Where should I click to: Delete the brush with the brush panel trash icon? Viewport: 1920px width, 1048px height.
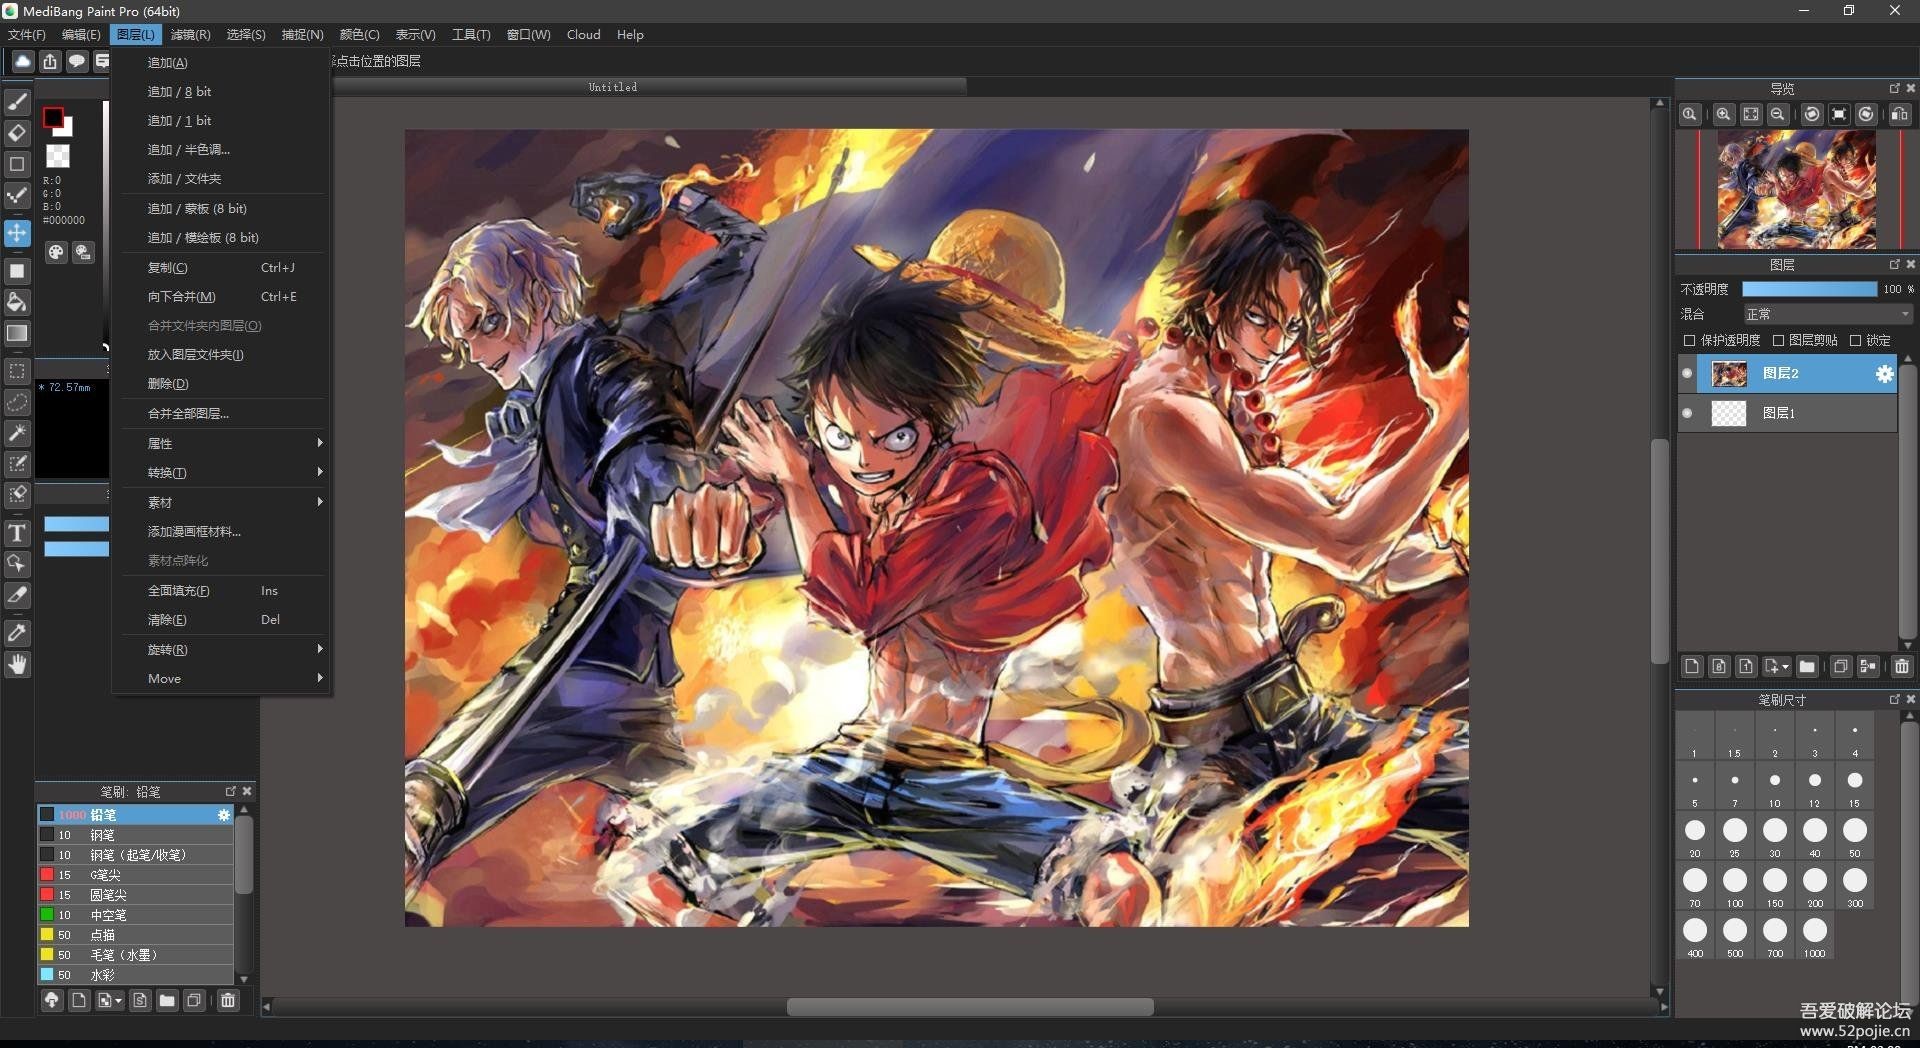click(228, 1001)
